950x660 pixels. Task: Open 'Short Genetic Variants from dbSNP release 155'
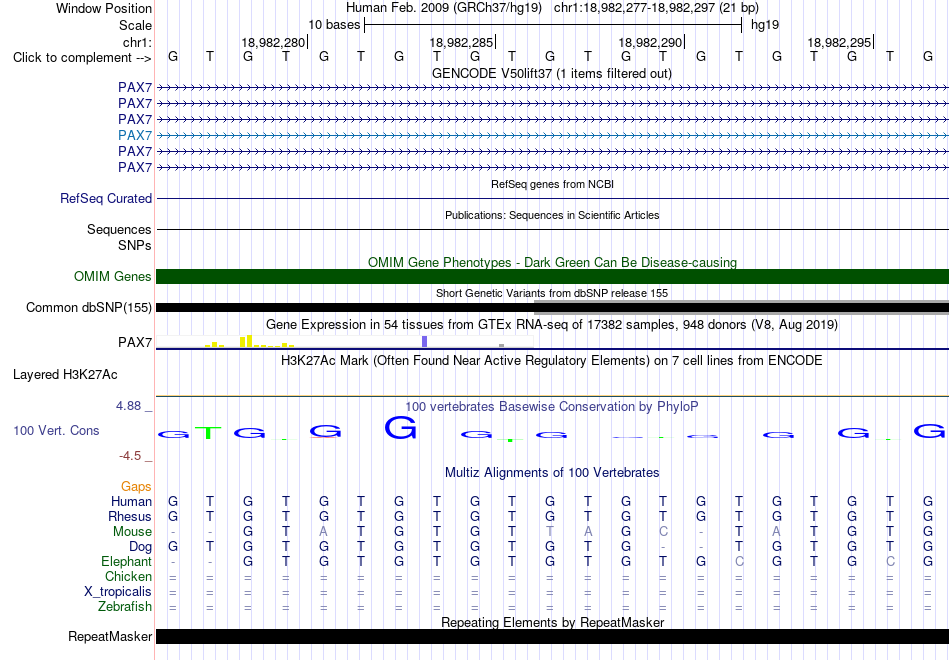pos(552,293)
